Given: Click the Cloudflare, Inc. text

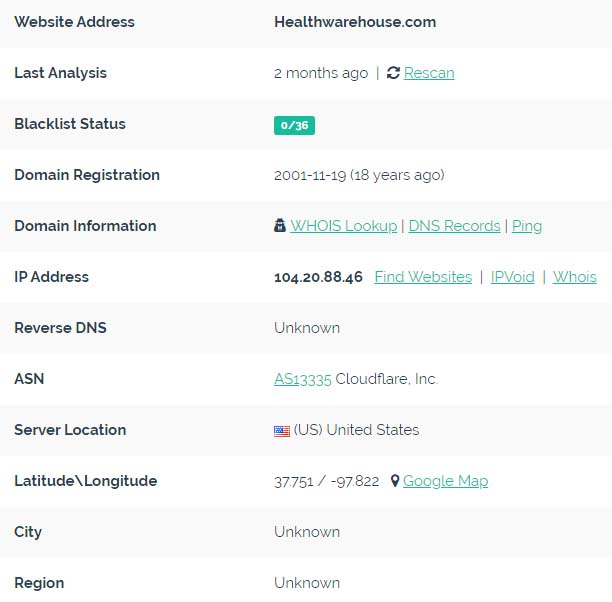Looking at the screenshot, I should click(x=386, y=379).
